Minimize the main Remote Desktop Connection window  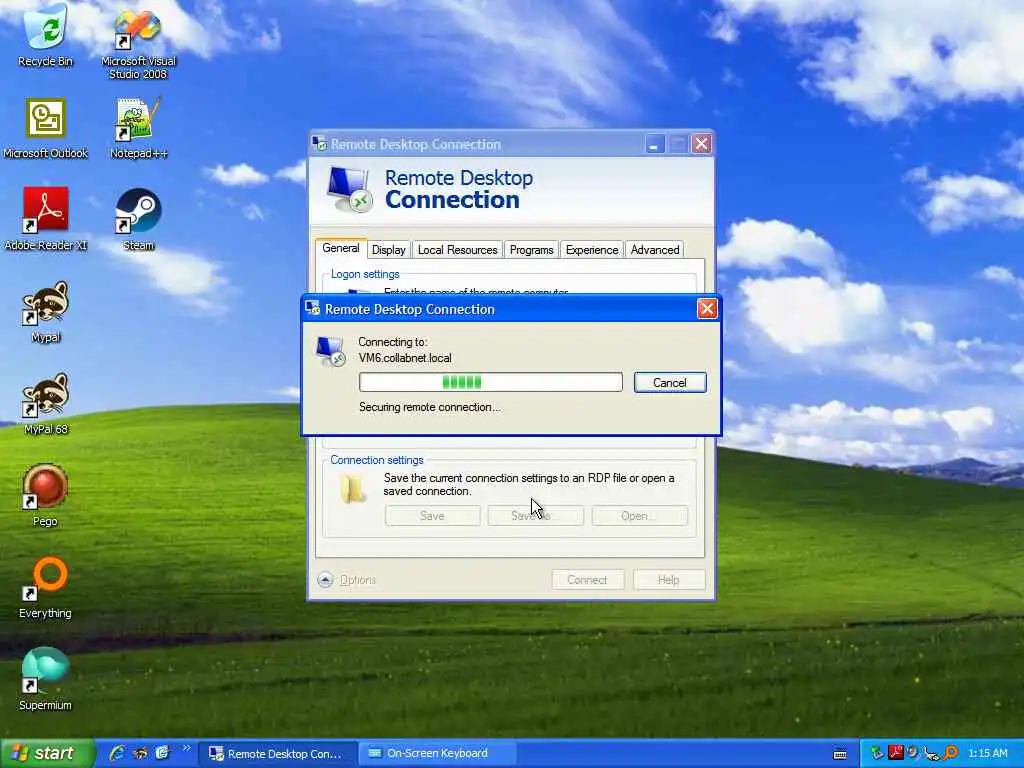[x=654, y=144]
